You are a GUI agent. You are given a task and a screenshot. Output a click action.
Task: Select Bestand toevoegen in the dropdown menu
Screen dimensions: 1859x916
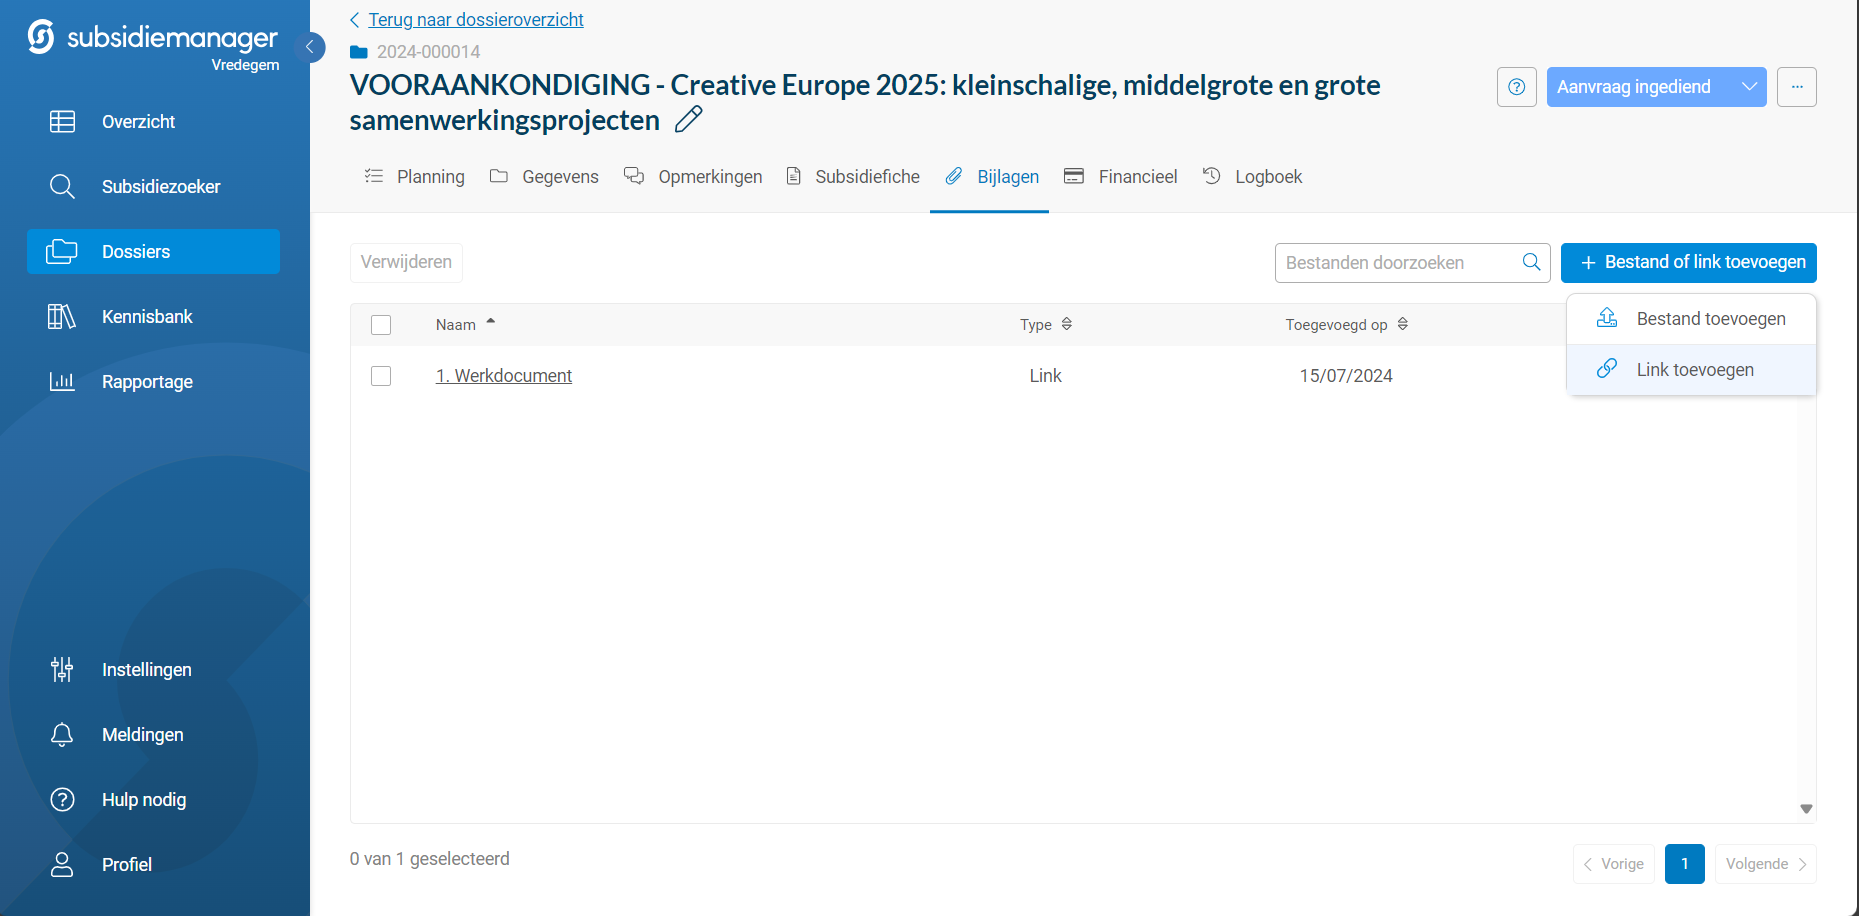[1710, 319]
